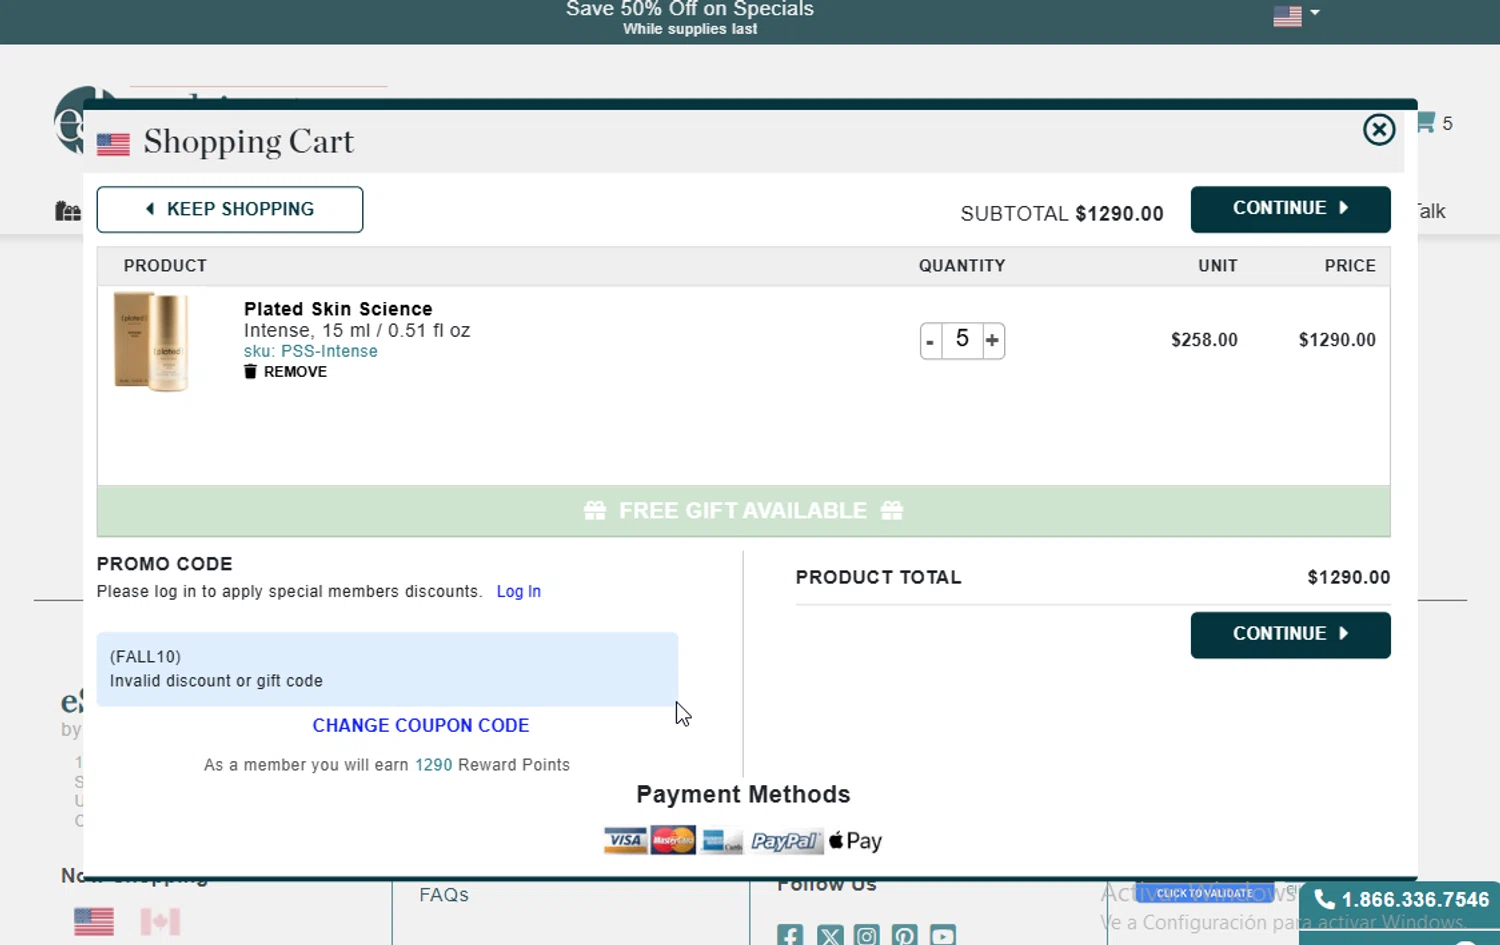Click the Invalid discount or gift code message
Image resolution: width=1500 pixels, height=945 pixels.
(x=216, y=681)
